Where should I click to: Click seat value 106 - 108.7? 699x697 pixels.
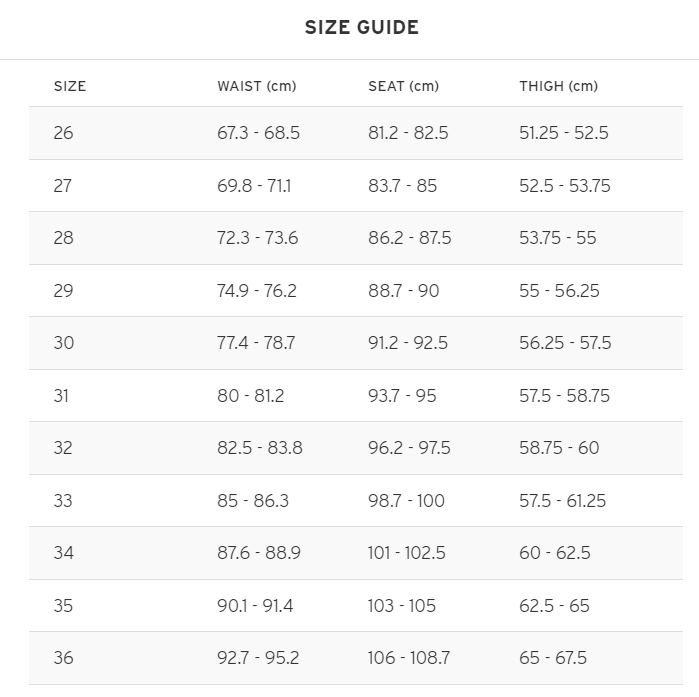pos(409,658)
